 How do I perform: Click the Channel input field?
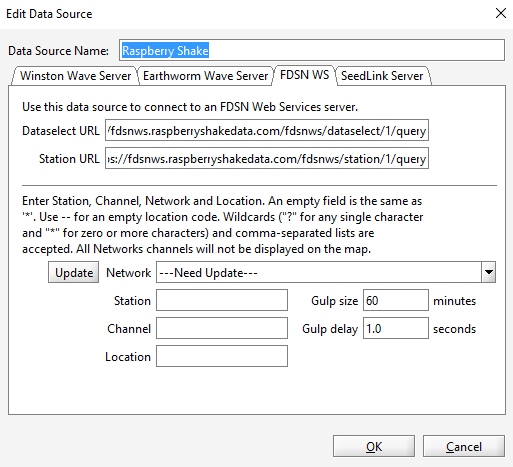[222, 328]
